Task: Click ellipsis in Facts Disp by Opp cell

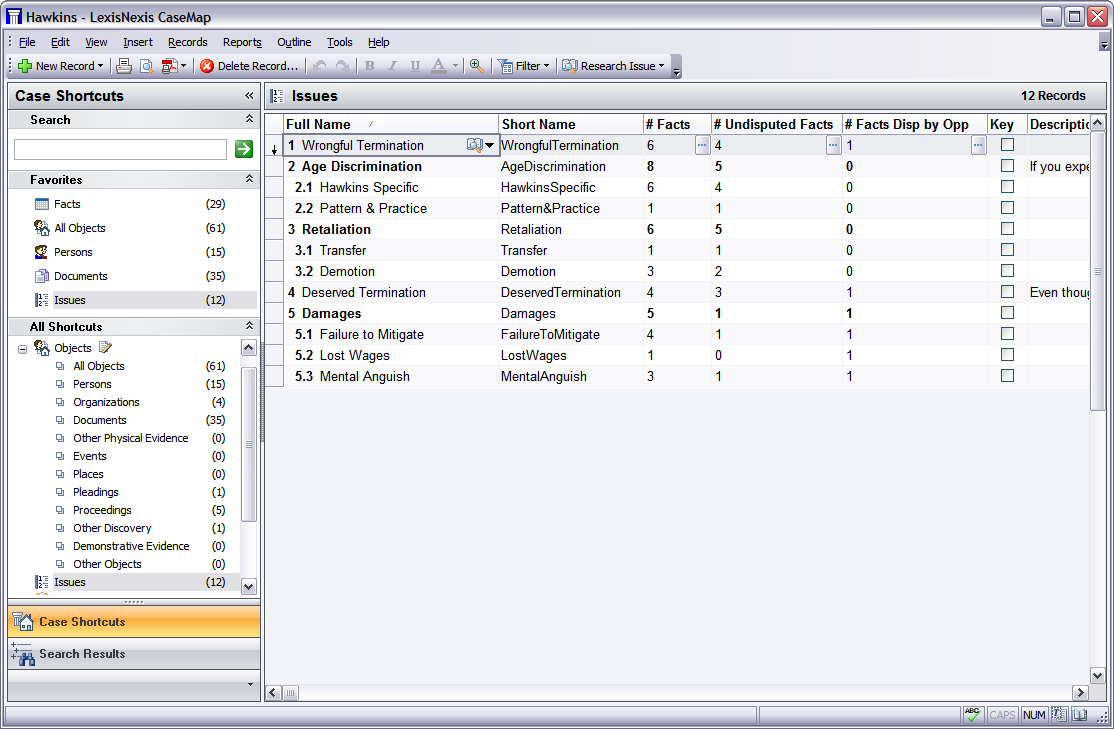Action: point(978,145)
